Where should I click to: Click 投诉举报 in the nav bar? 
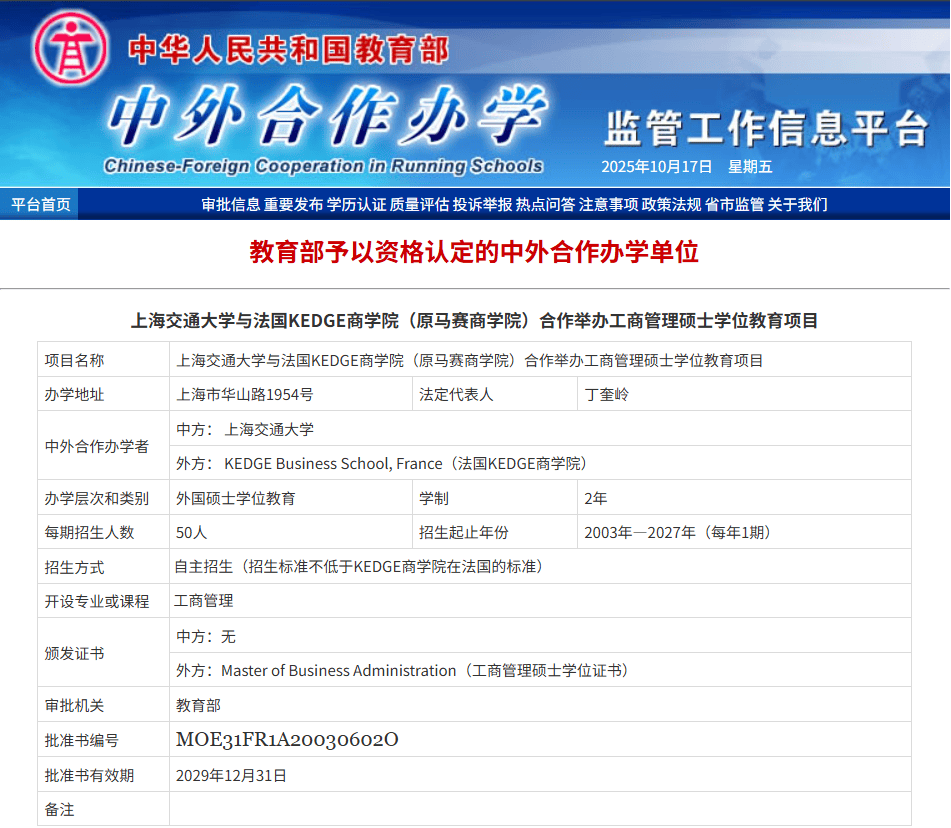point(483,204)
